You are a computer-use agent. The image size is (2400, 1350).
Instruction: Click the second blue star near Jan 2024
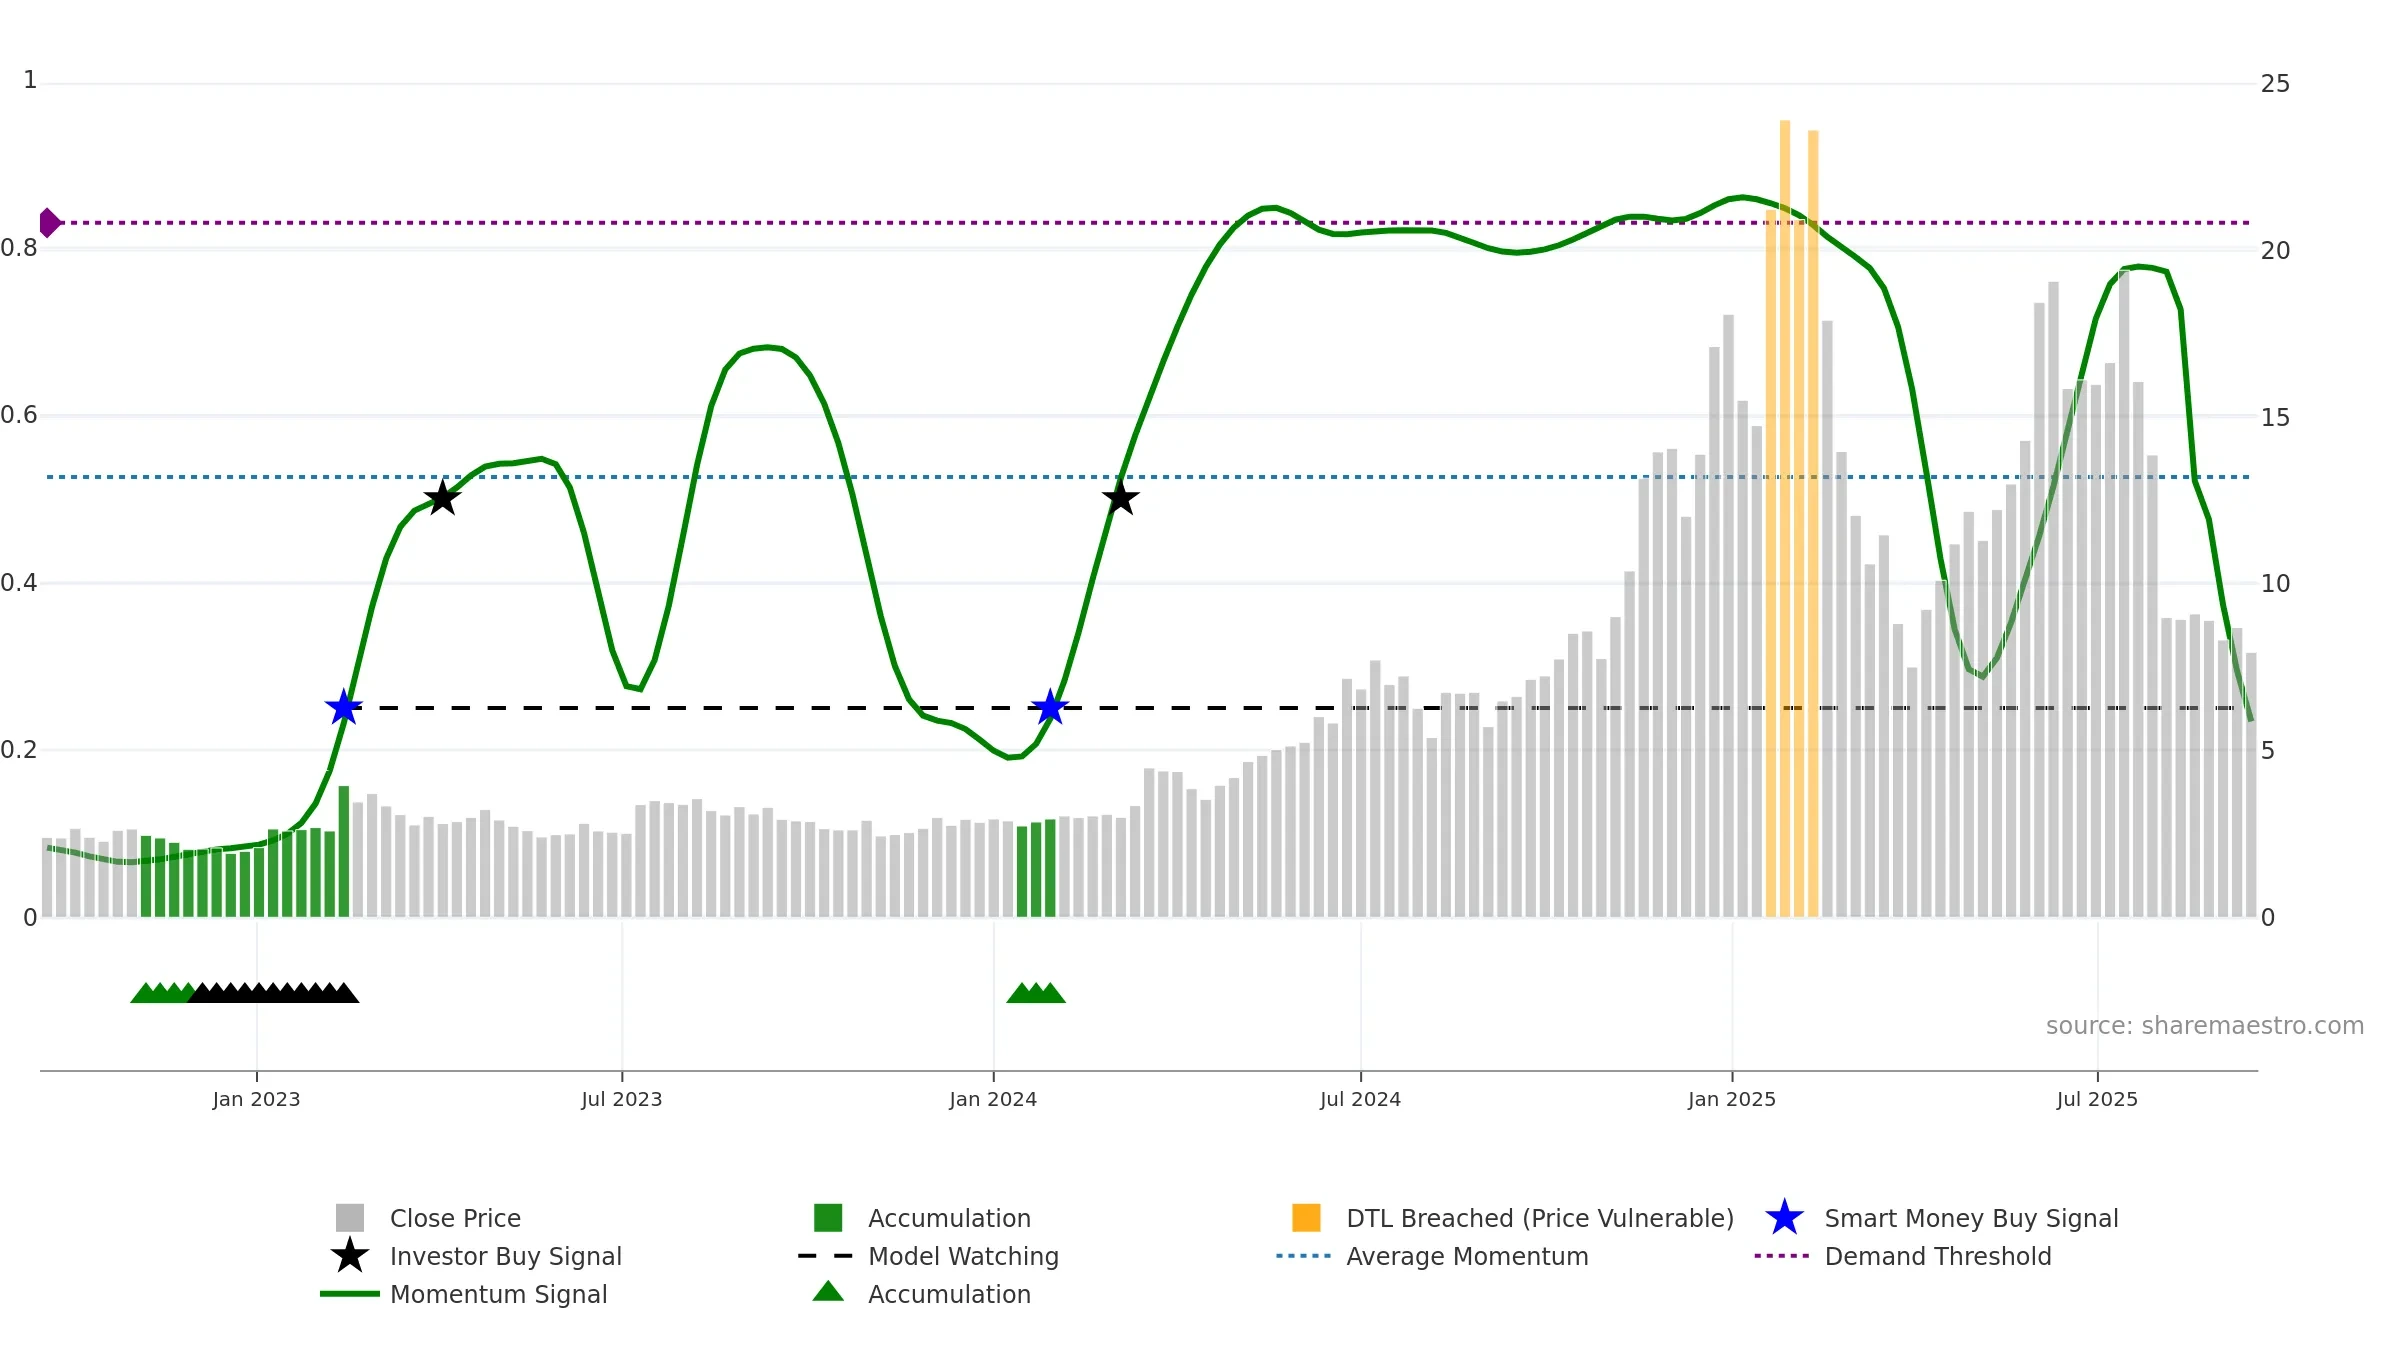1050,707
